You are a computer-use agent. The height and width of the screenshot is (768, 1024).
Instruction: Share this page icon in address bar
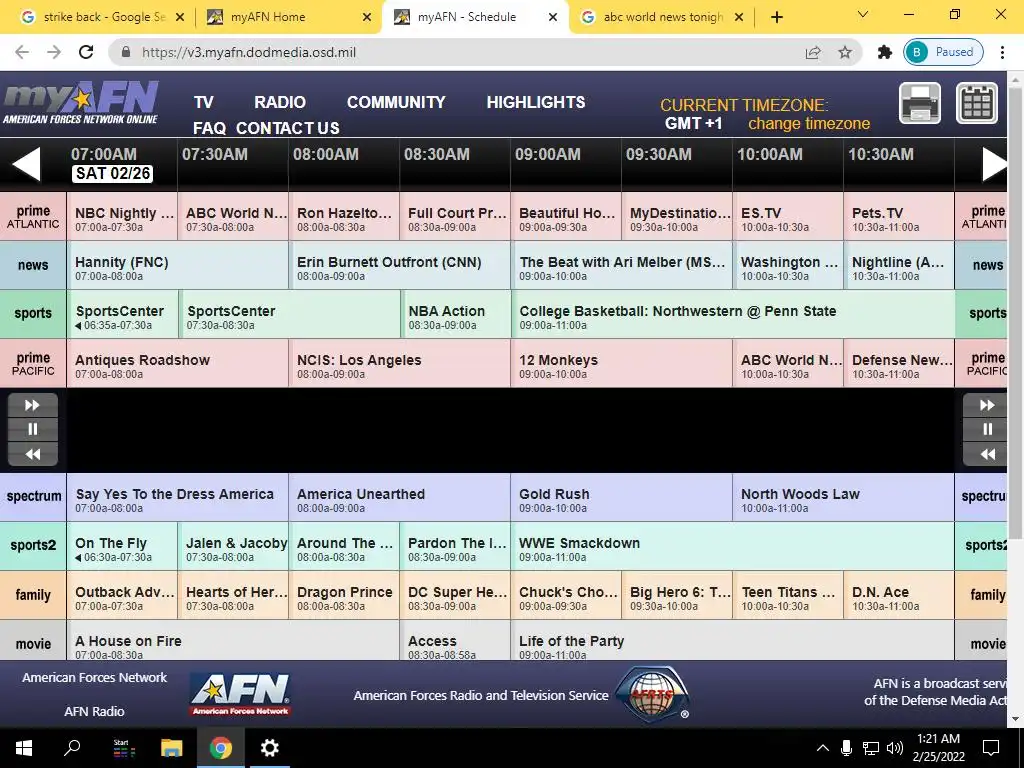point(813,52)
